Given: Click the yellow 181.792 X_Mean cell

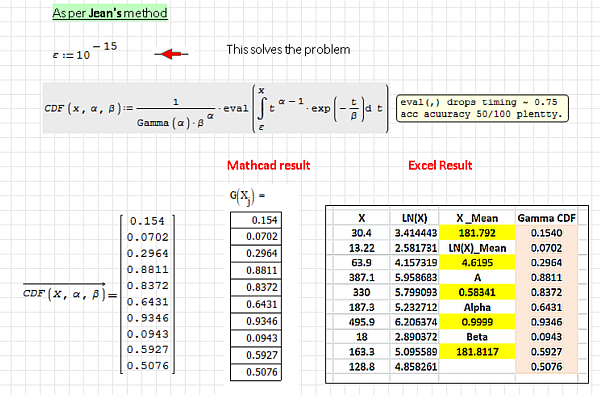Looking at the screenshot, I should pyautogui.click(x=477, y=233).
